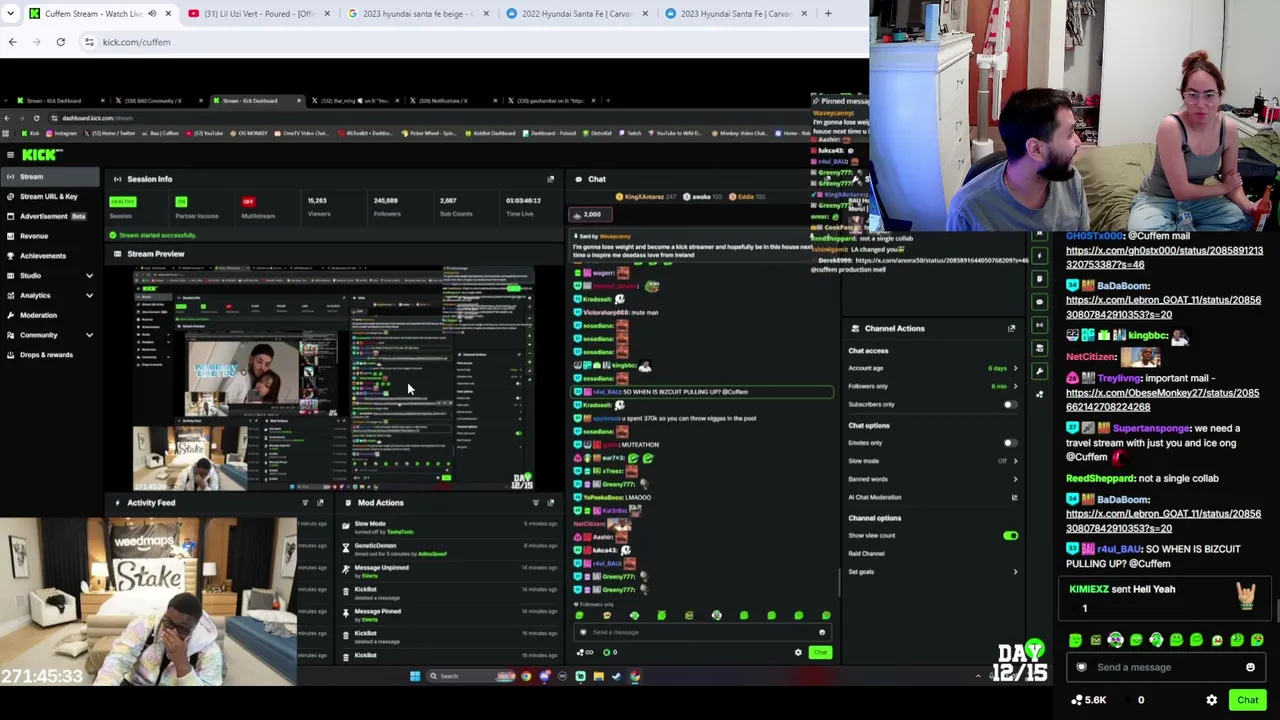Viewport: 1280px width, 720px height.
Task: Open the Activity Feed filter
Action: pos(305,503)
